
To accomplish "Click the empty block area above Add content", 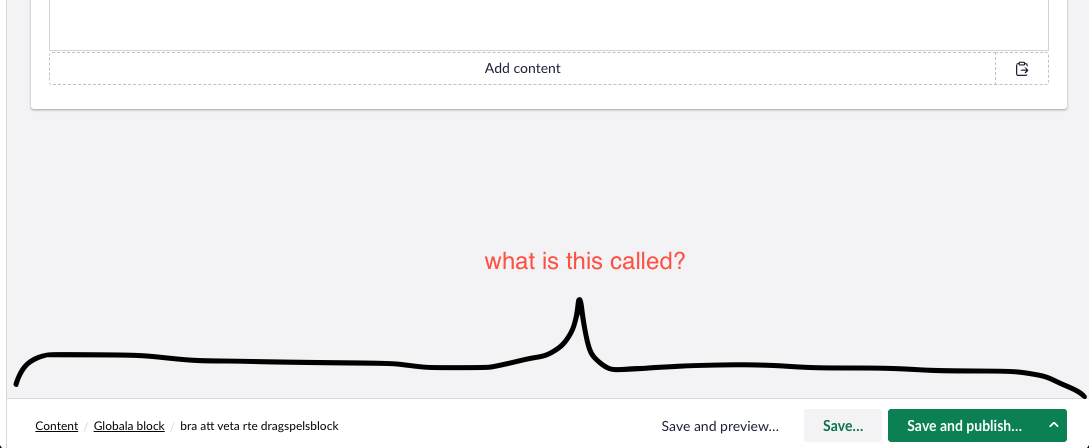I will pos(549,25).
